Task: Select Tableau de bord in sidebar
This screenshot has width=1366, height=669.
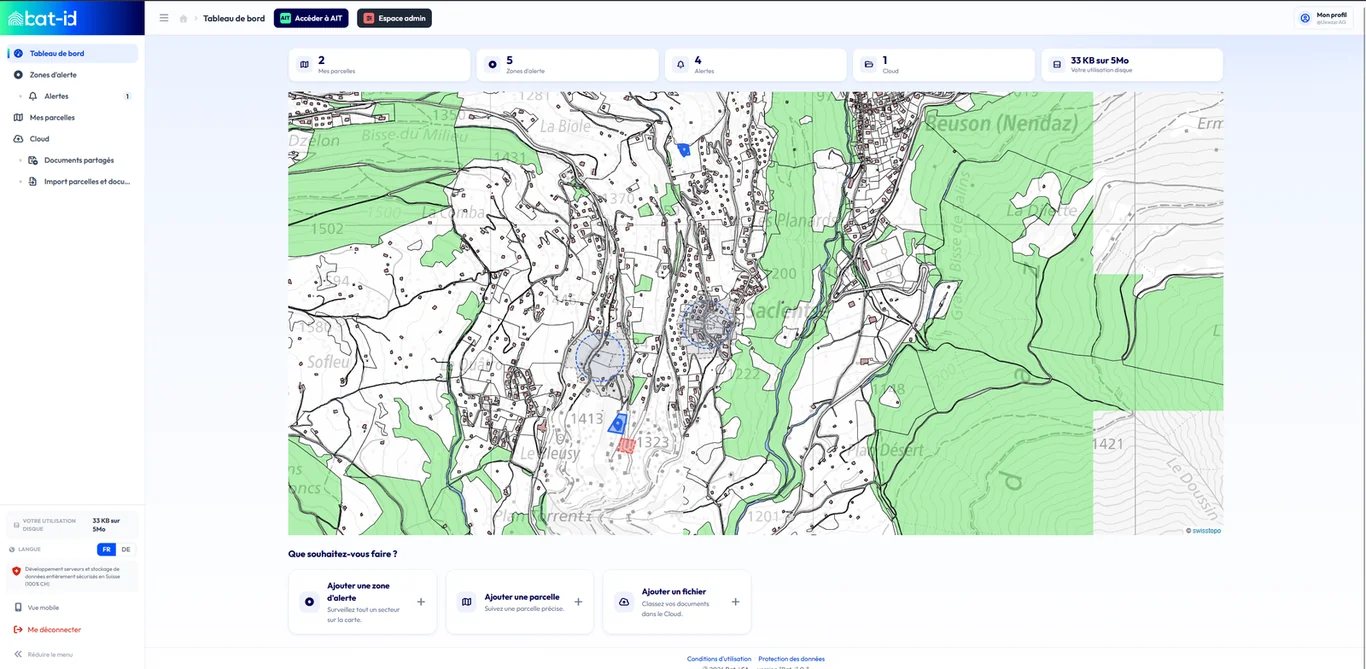Action: [x=73, y=53]
